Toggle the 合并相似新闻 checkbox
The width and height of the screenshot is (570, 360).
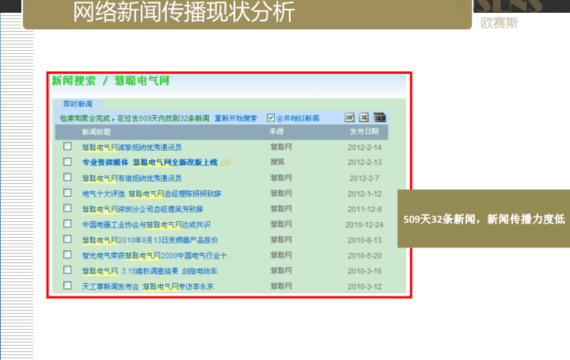coord(270,117)
